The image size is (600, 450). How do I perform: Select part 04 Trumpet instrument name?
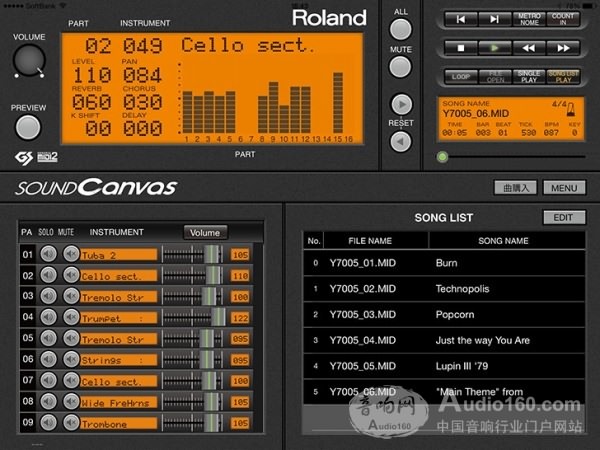[119, 318]
